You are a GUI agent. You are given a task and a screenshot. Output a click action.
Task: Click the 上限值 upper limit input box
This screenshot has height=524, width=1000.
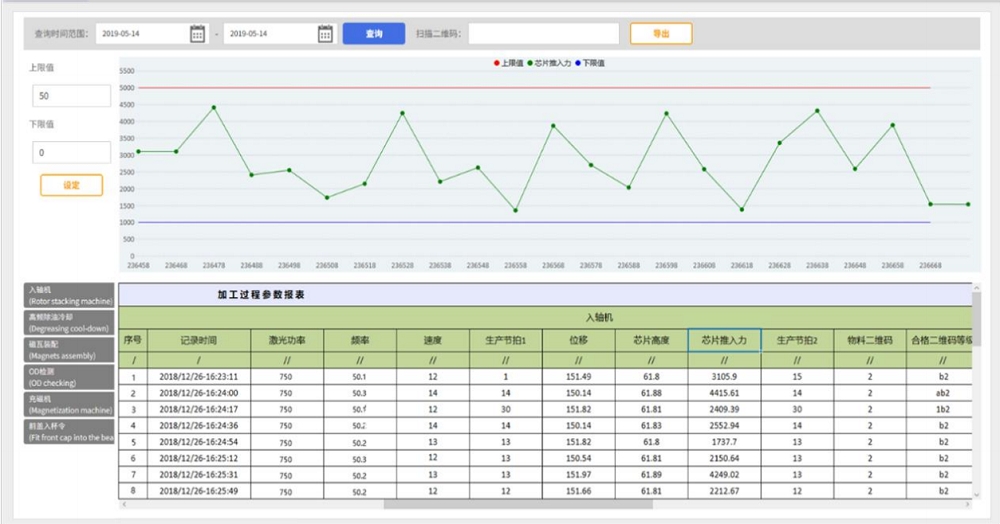point(71,97)
